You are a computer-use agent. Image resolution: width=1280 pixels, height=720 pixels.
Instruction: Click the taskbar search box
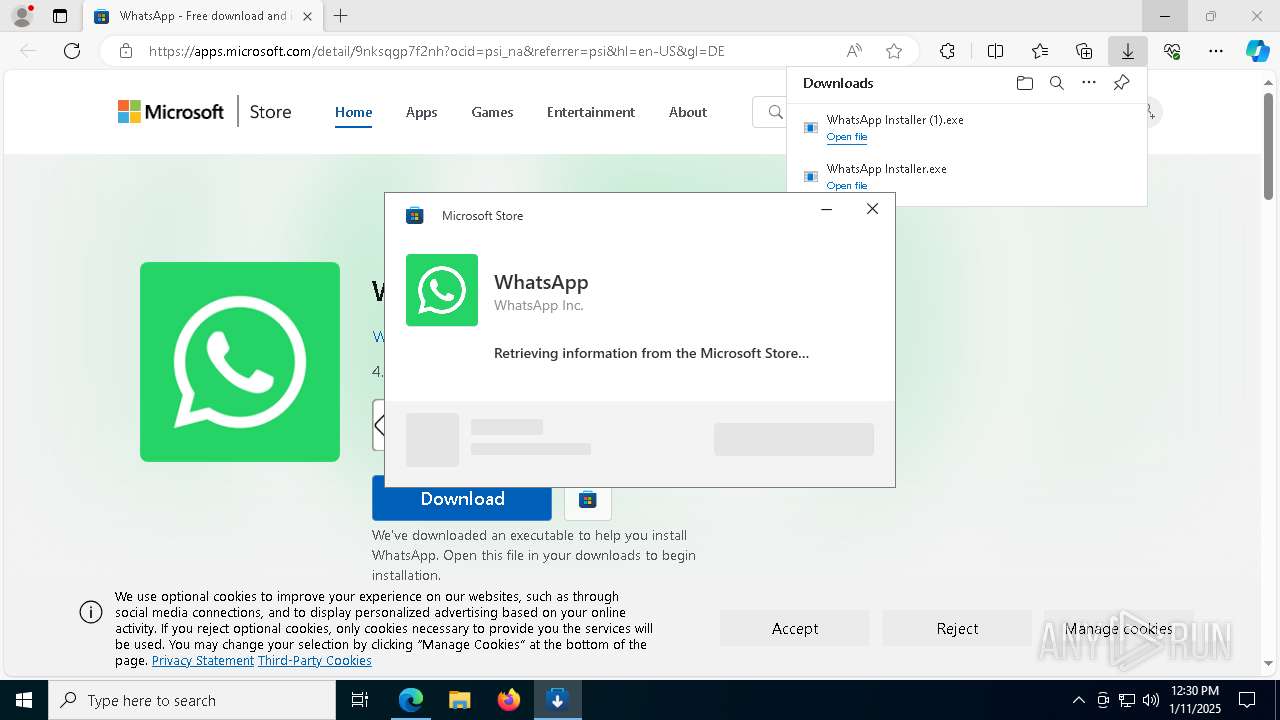[x=192, y=700]
